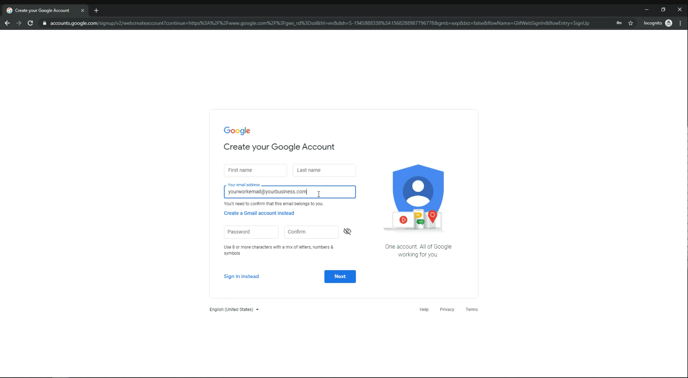The image size is (688, 378).
Task: Click Create a Gmail account instead
Action: point(259,213)
